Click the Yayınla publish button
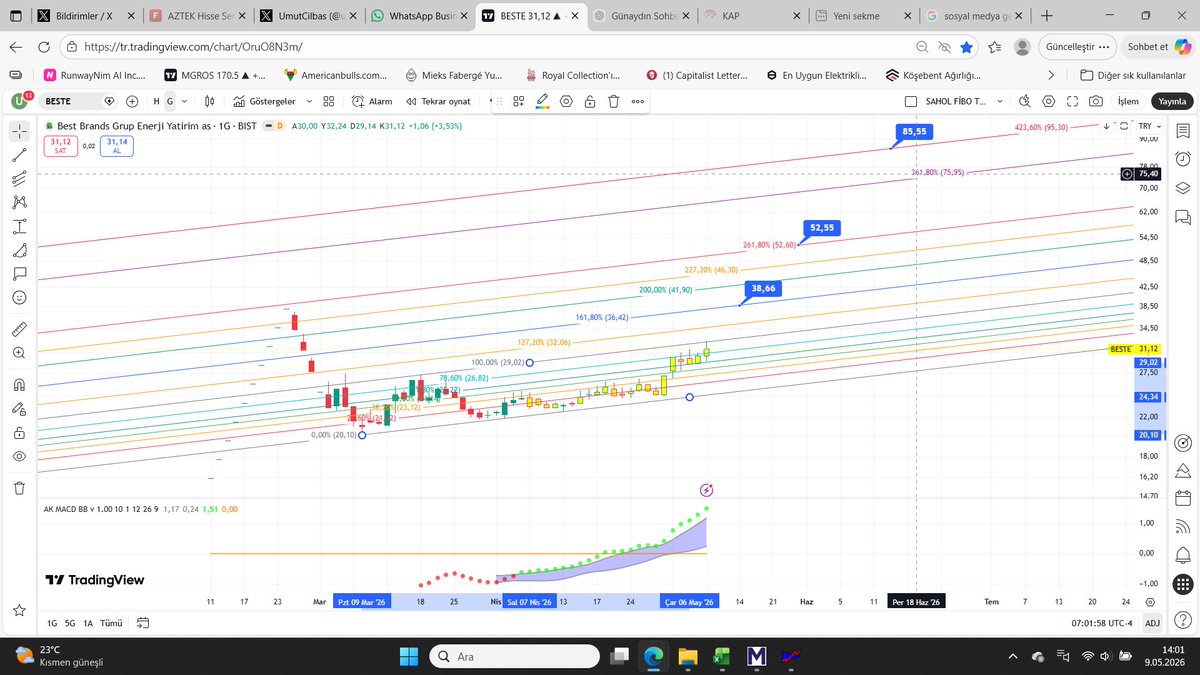 (x=1171, y=101)
